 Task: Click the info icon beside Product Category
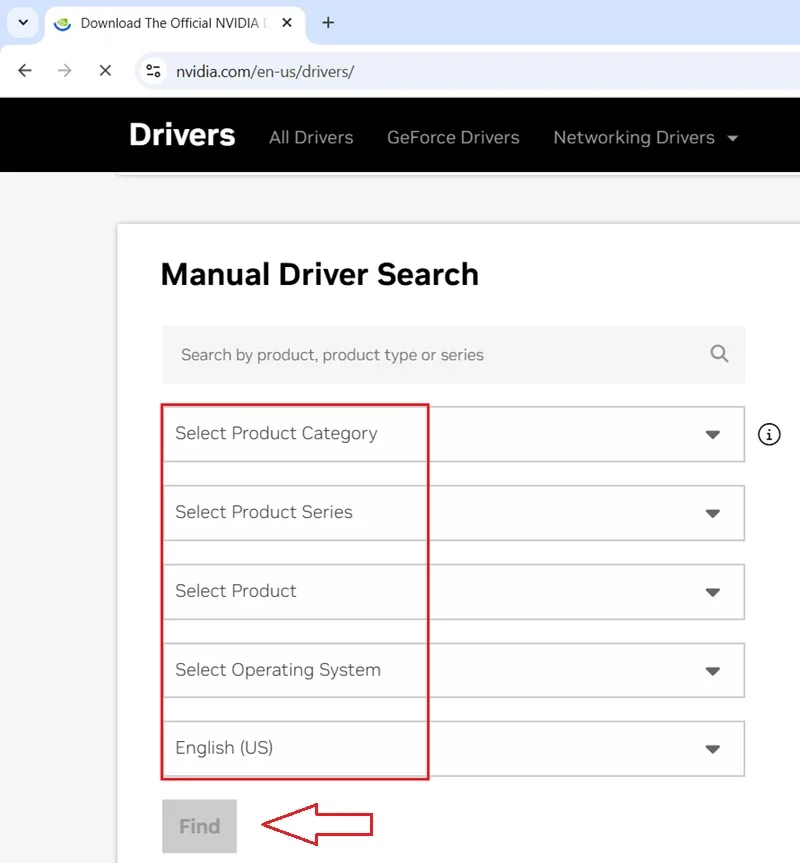[x=769, y=434]
